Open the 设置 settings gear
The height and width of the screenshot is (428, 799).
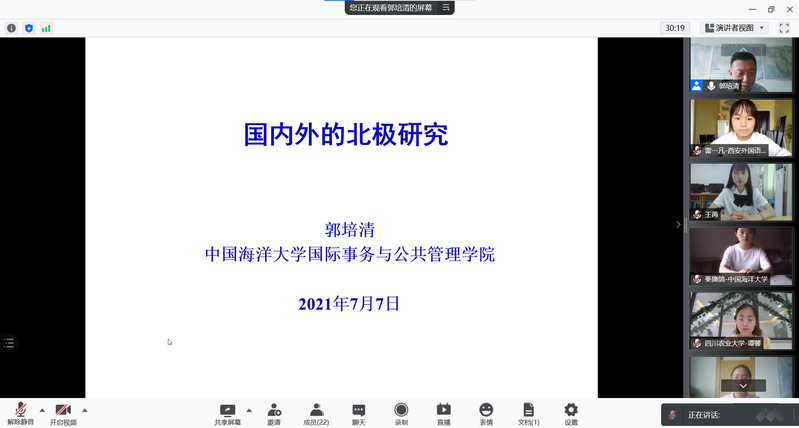pyautogui.click(x=571, y=411)
